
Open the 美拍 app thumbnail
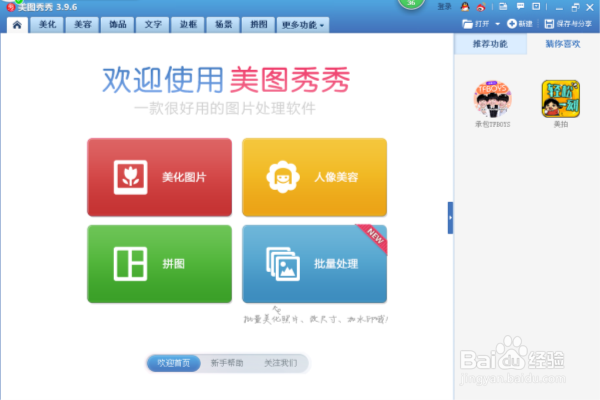click(x=561, y=99)
